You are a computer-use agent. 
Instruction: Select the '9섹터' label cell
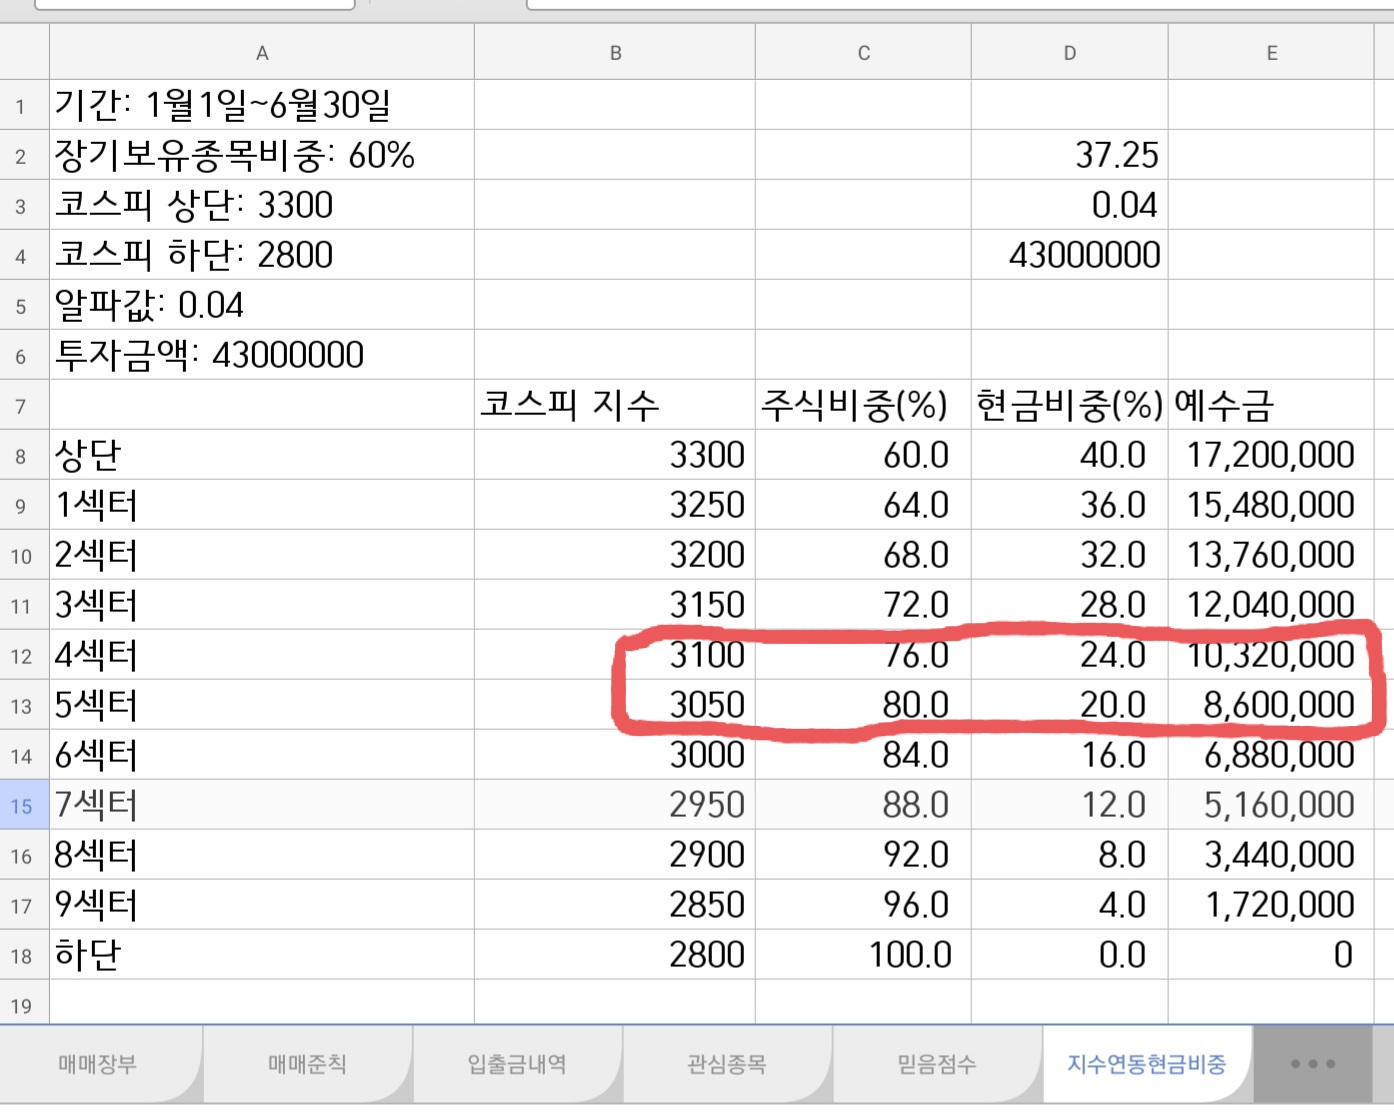point(262,905)
